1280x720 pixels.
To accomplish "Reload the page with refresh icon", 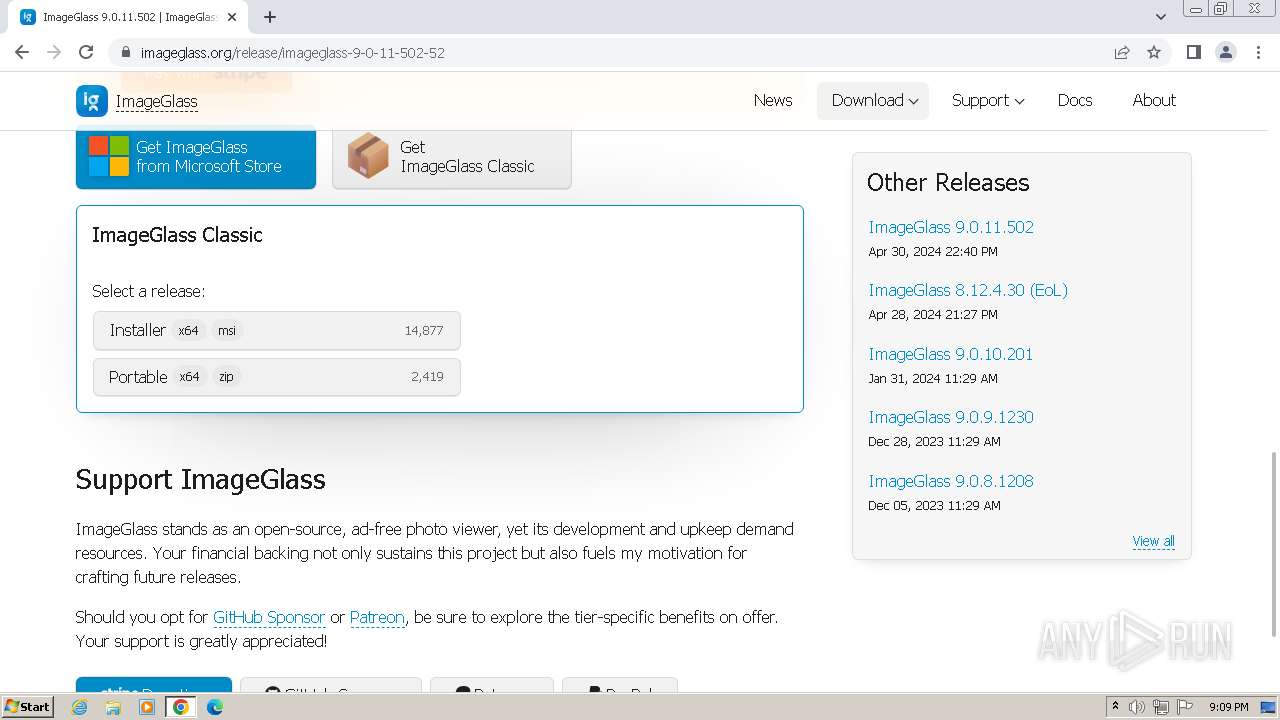I will [x=86, y=52].
